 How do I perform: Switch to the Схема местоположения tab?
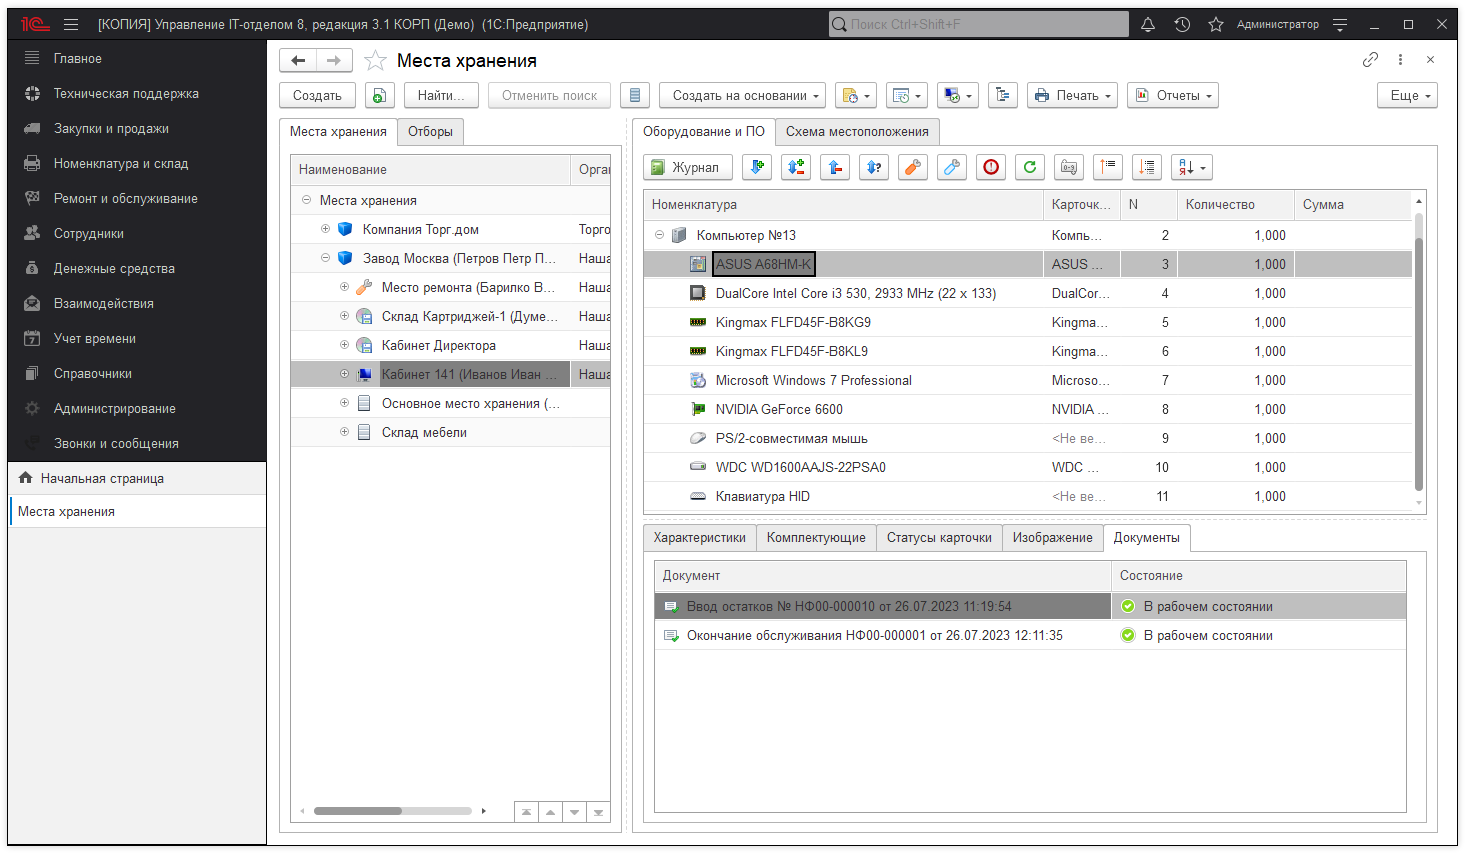pos(857,132)
